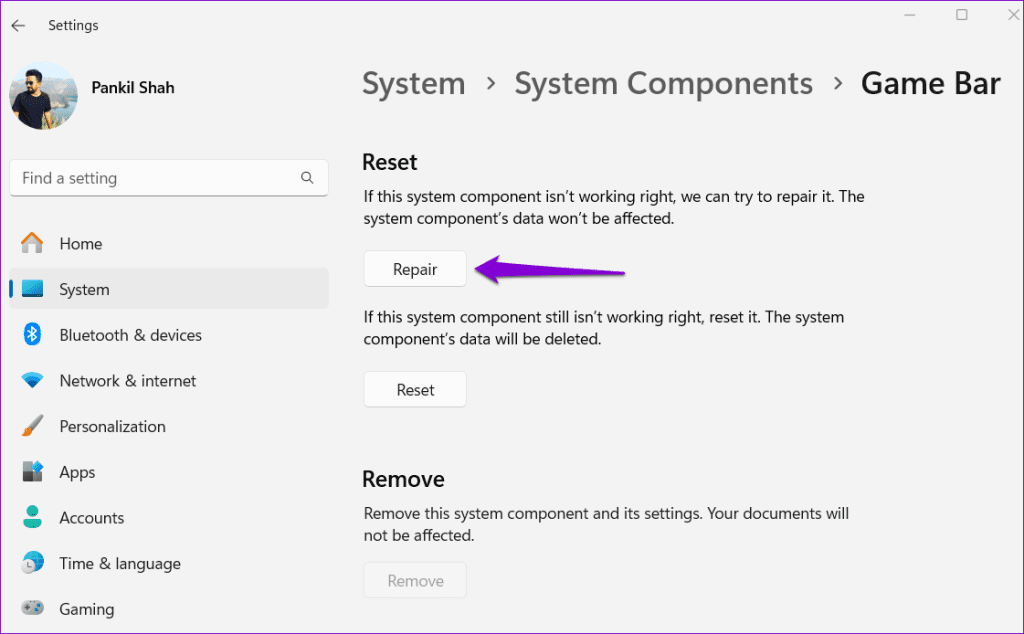Click the Gaming controller icon
This screenshot has width=1024, height=634.
(32, 609)
